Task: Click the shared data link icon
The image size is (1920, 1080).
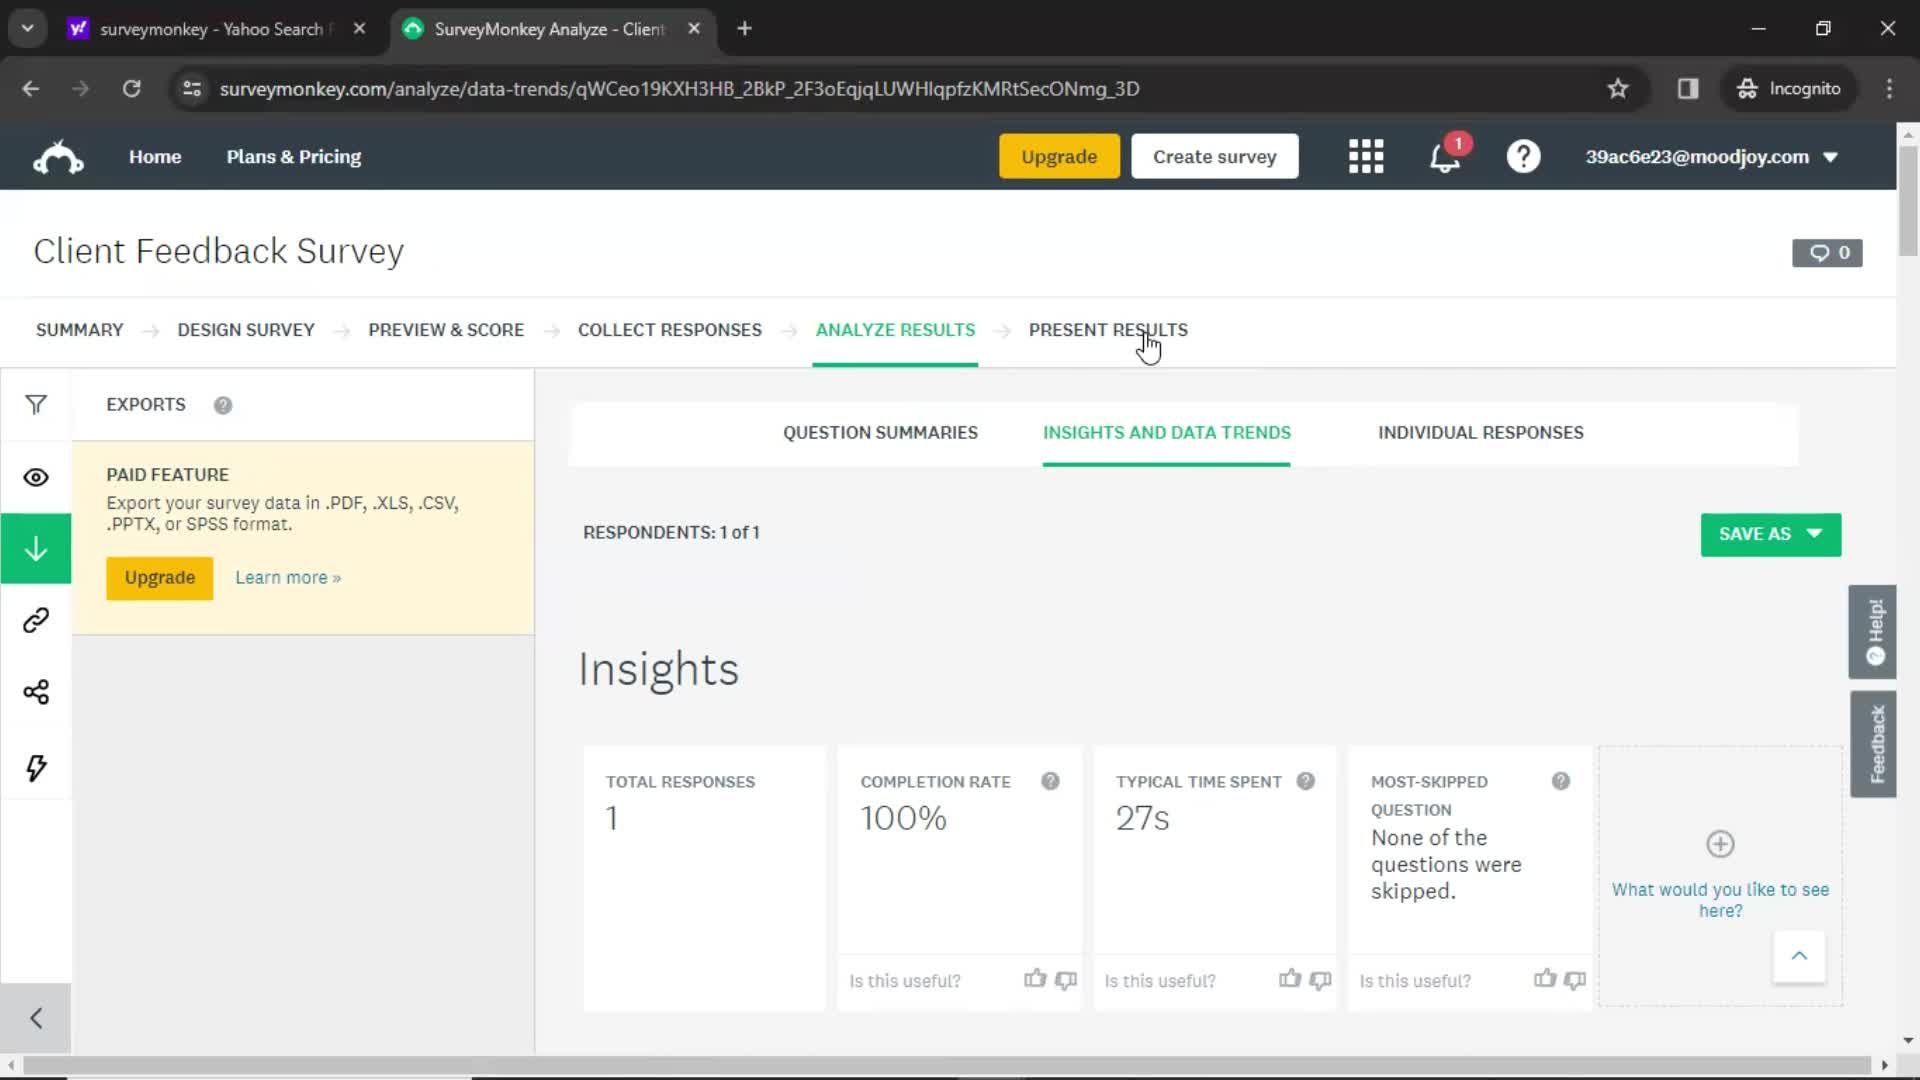Action: [36, 619]
